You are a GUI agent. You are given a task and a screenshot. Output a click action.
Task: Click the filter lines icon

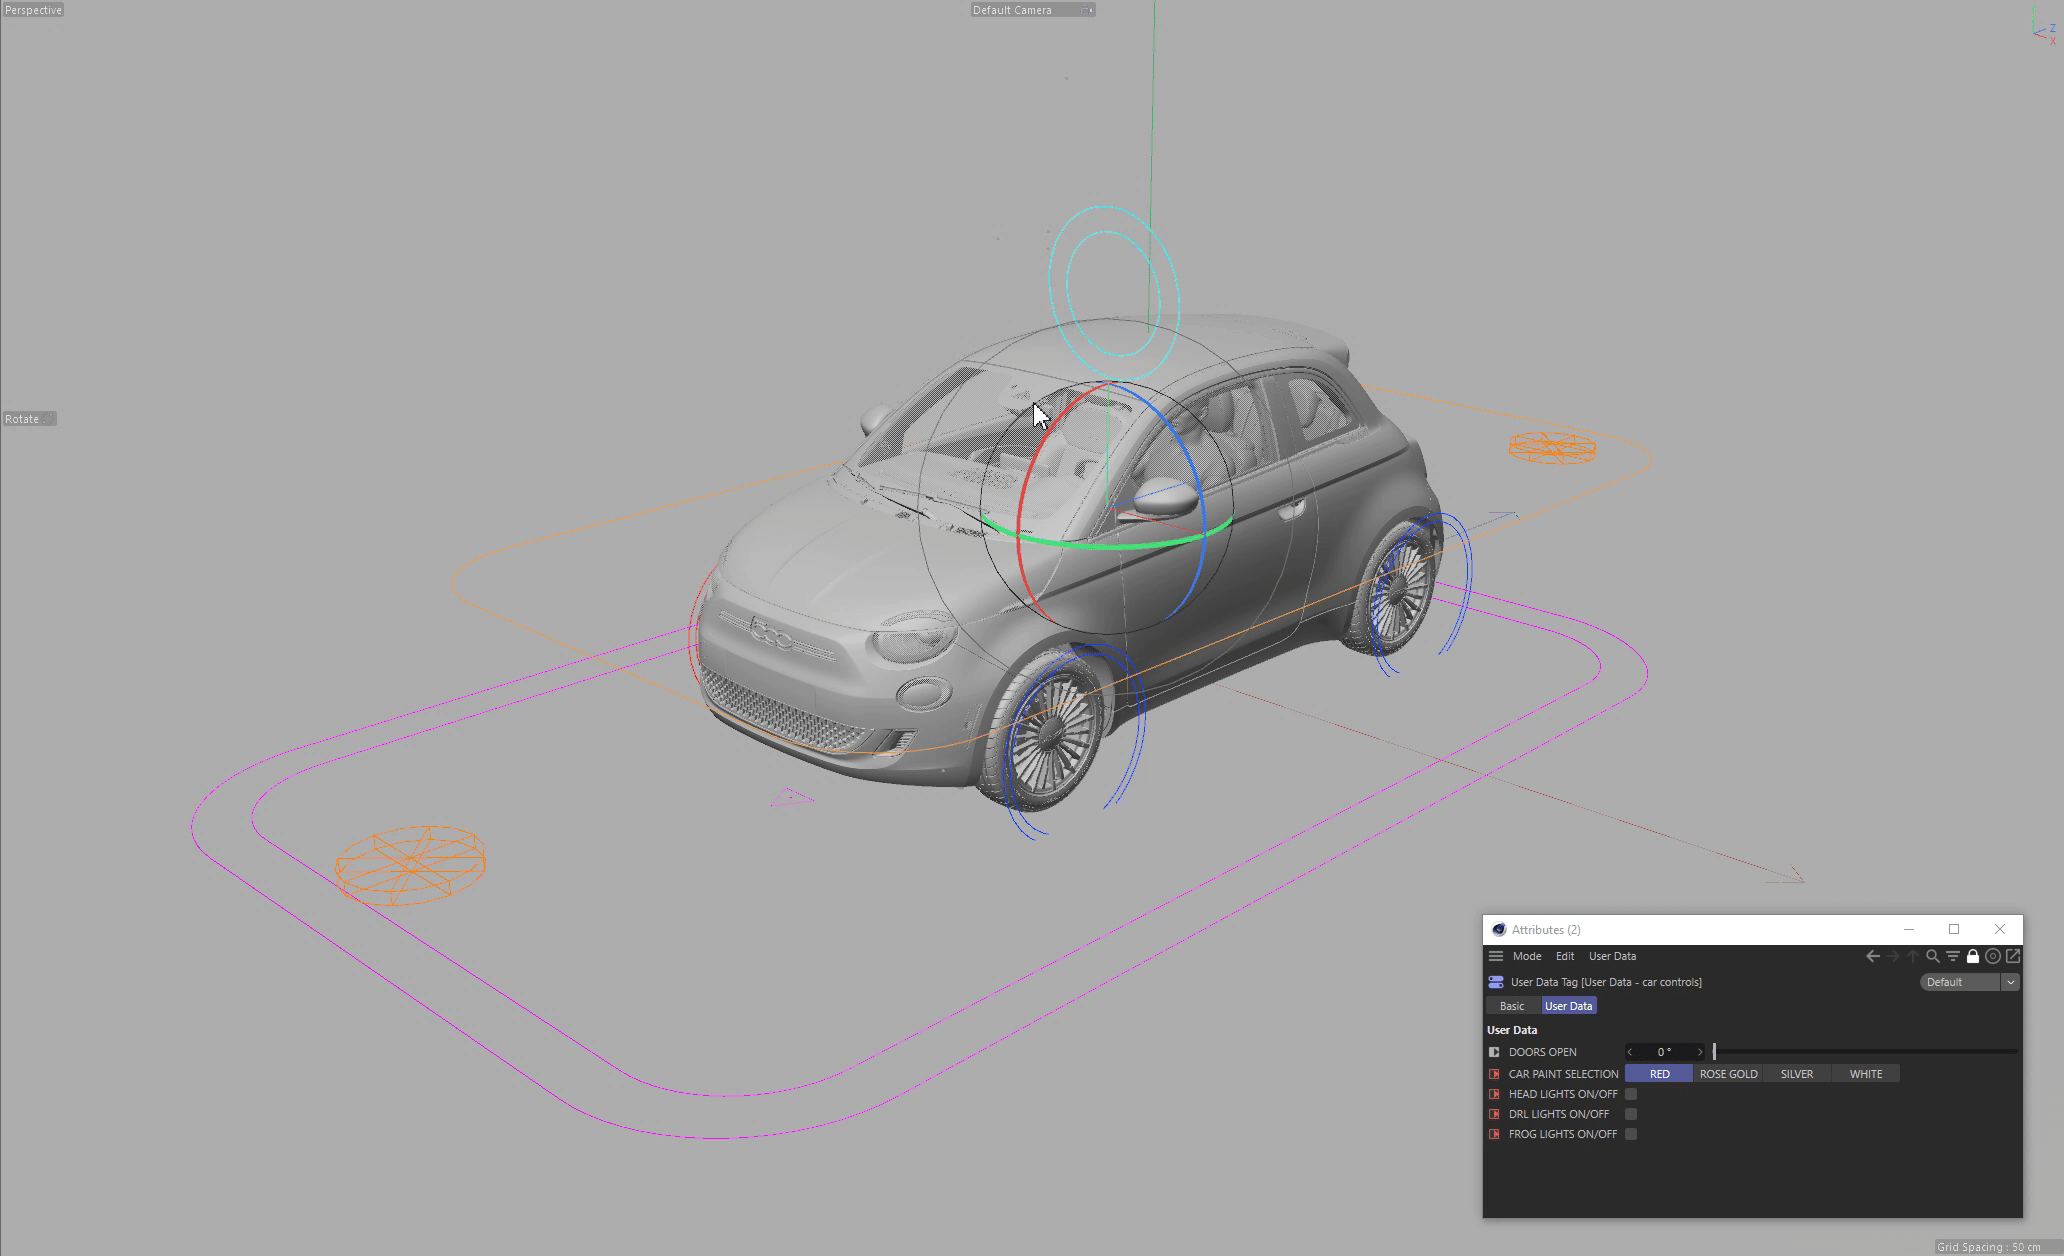(x=1953, y=956)
